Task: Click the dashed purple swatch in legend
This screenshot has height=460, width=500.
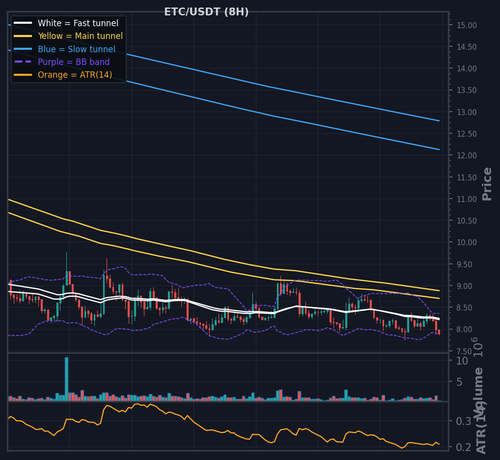Action: pos(23,62)
